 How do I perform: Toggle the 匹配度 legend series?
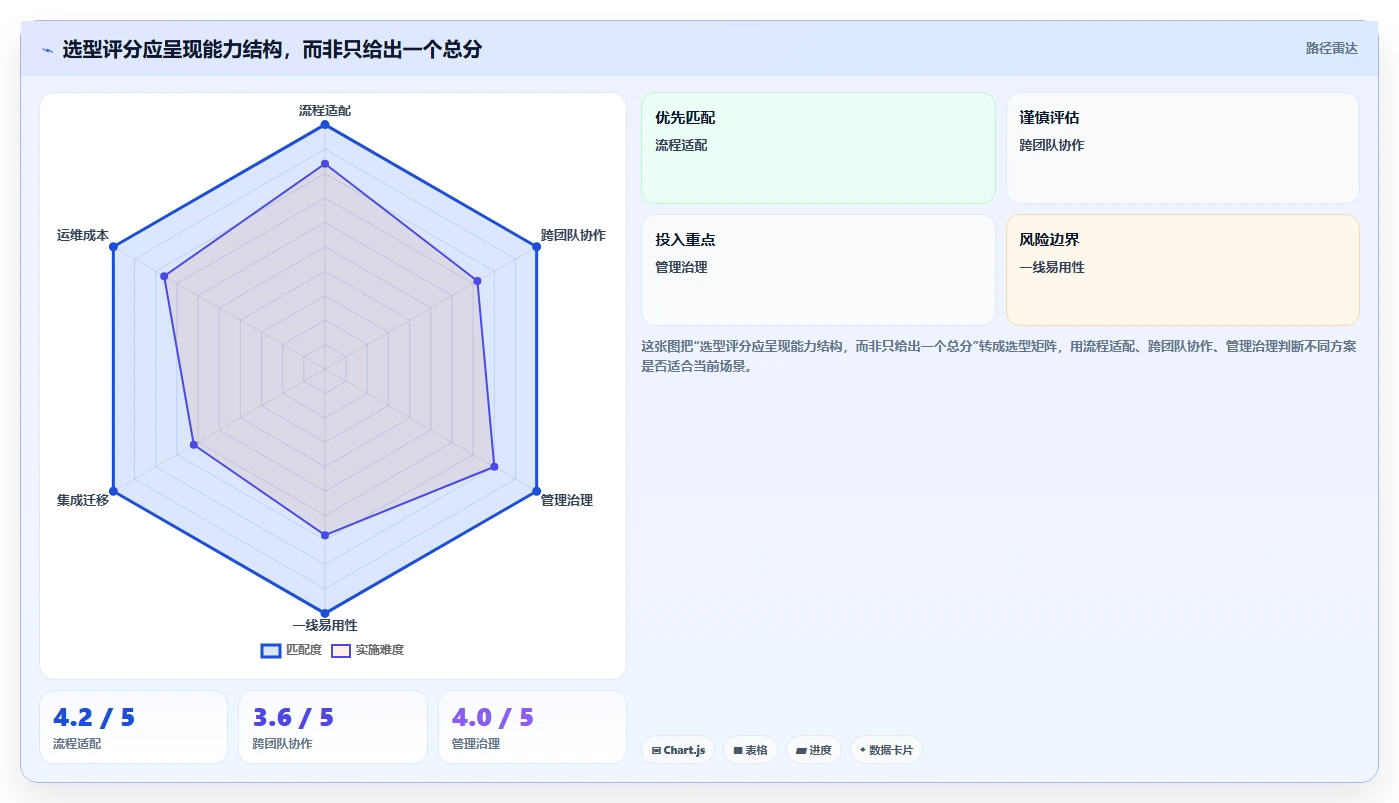[x=291, y=650]
